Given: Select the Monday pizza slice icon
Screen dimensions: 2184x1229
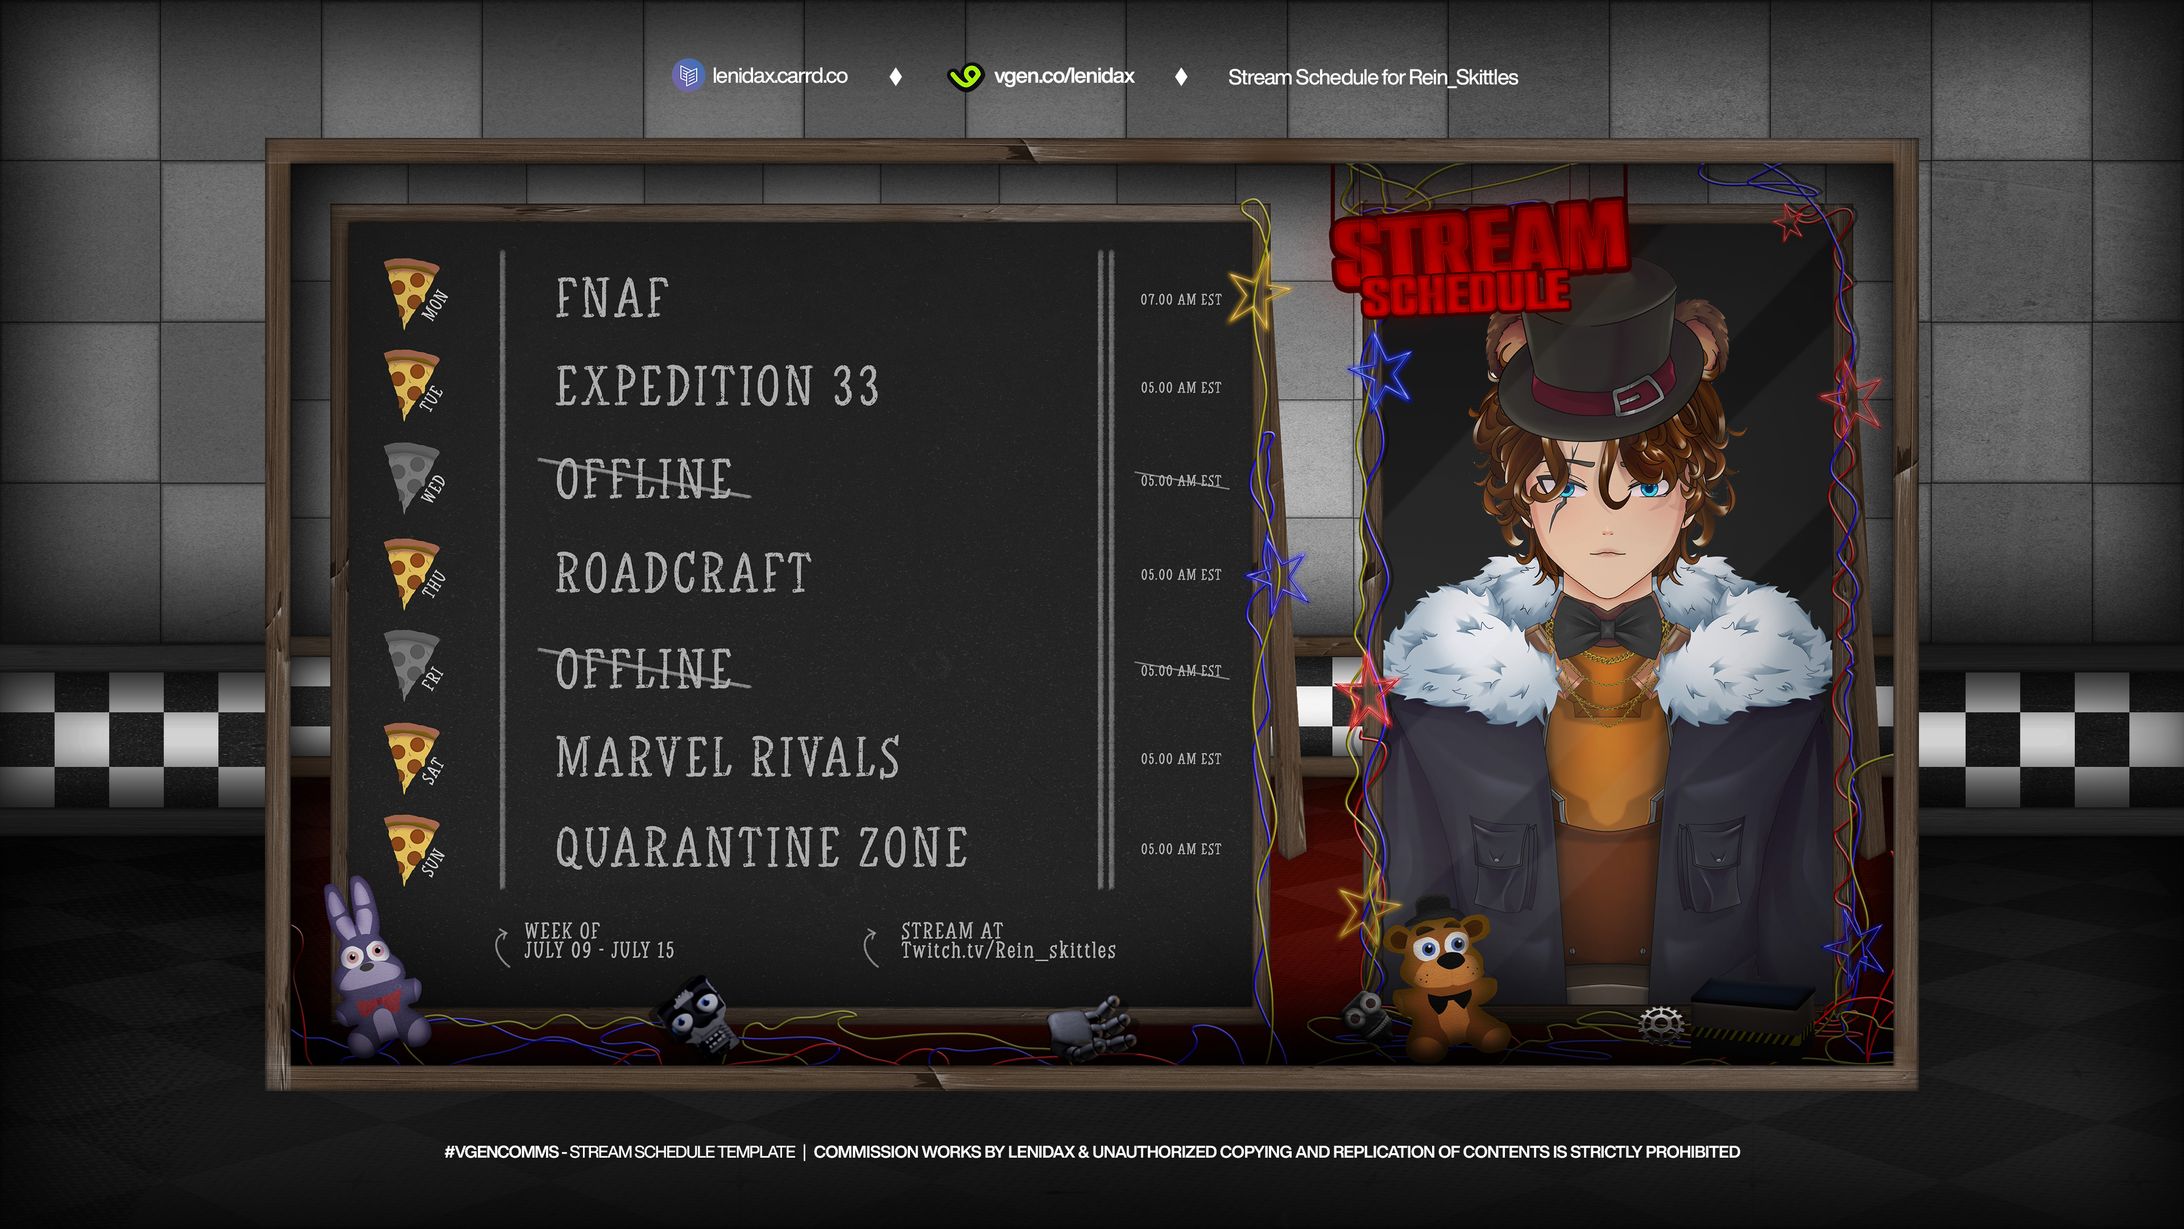Looking at the screenshot, I should click(410, 290).
